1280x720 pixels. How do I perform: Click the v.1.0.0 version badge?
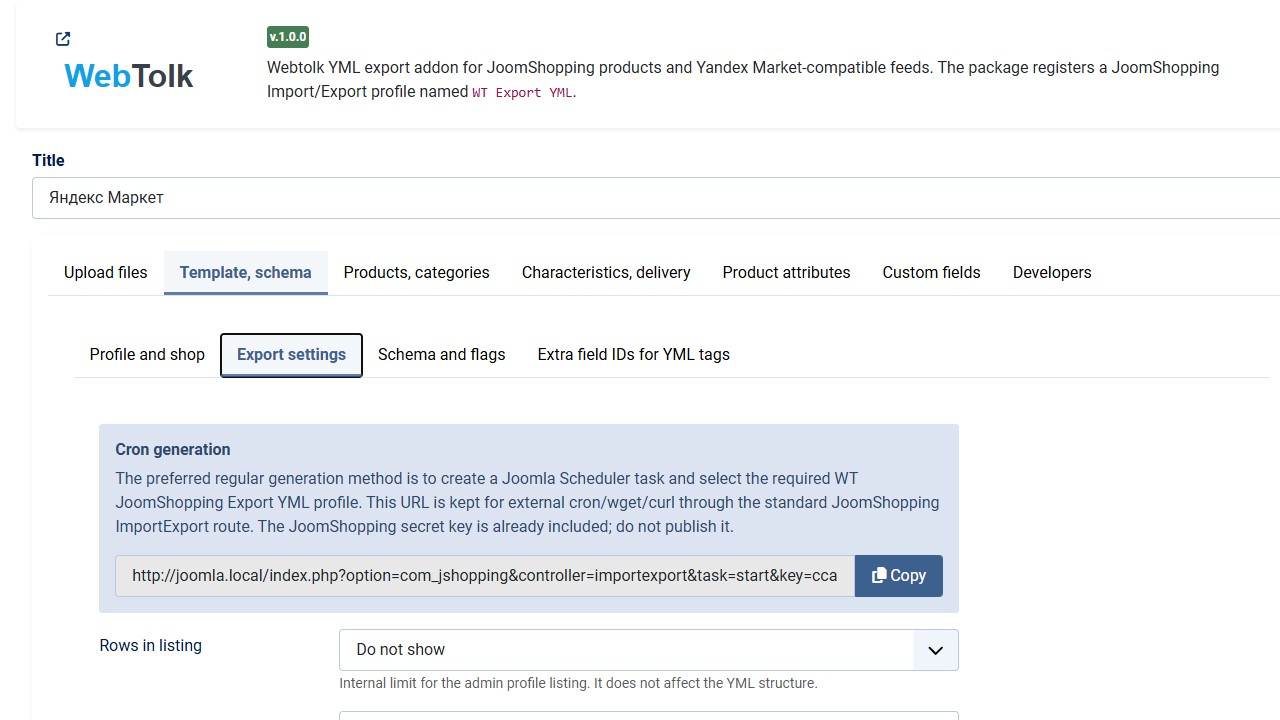click(x=288, y=37)
